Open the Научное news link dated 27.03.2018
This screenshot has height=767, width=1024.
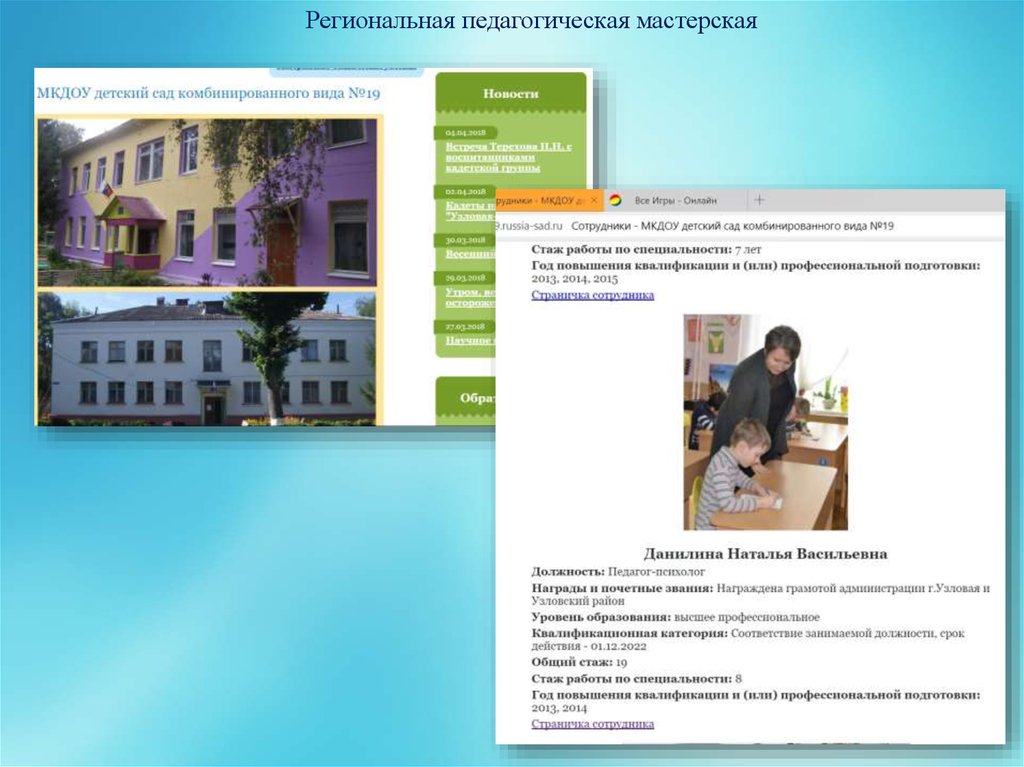point(470,340)
